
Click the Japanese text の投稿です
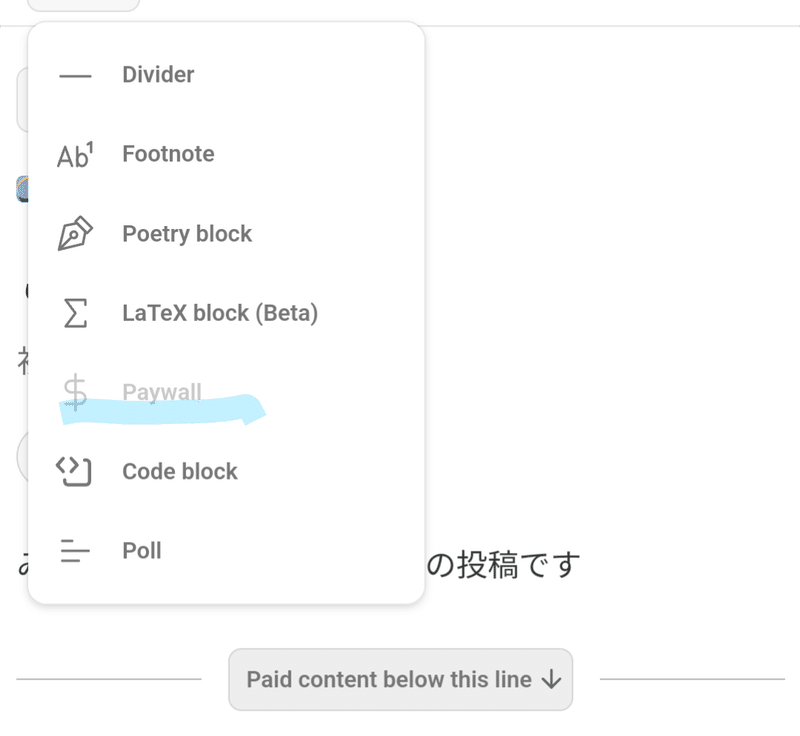[504, 565]
